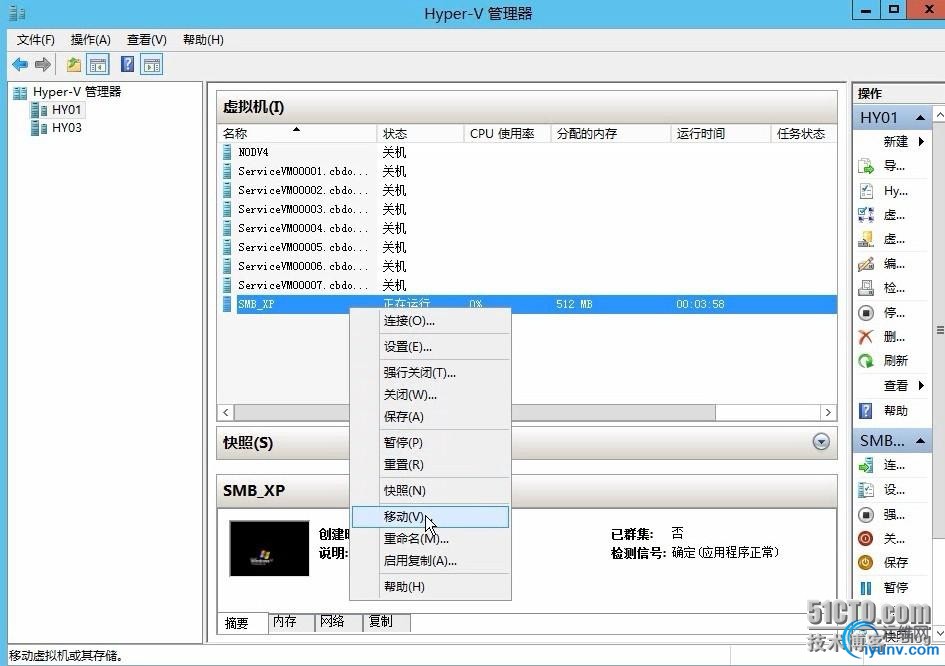Select the ServiceVM00007 virtual machine row
This screenshot has height=666, width=945.
529,285
